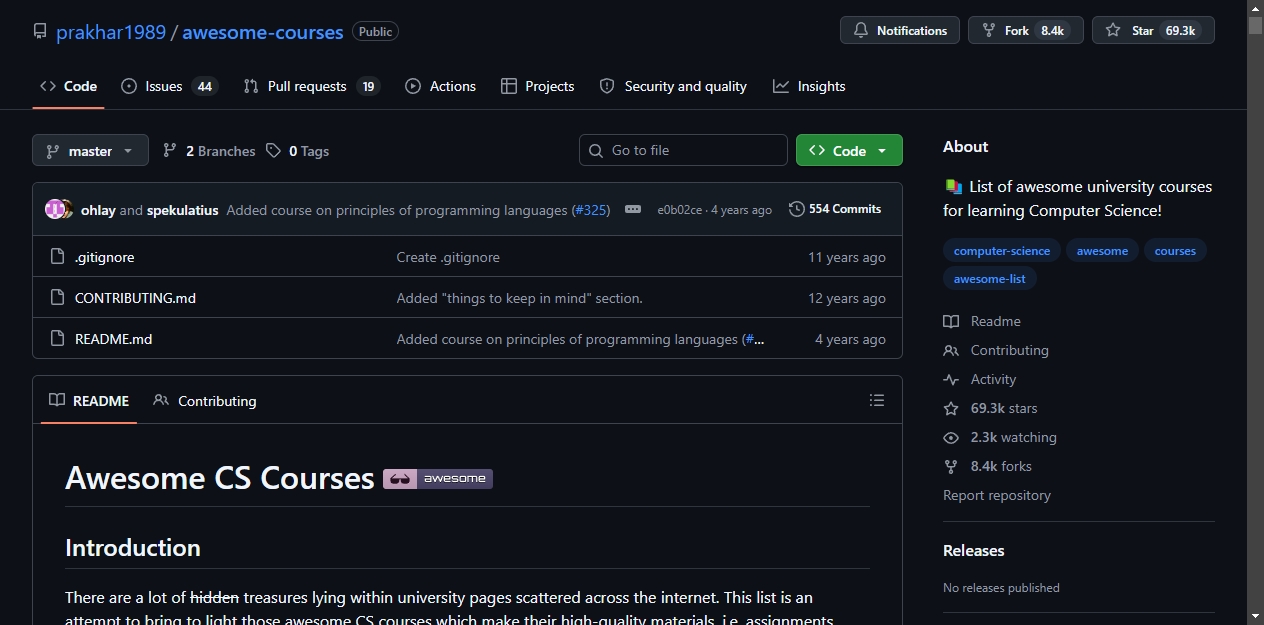The width and height of the screenshot is (1264, 625).
Task: Click '11 years ago' timestamp for .gitignore
Action: [847, 257]
